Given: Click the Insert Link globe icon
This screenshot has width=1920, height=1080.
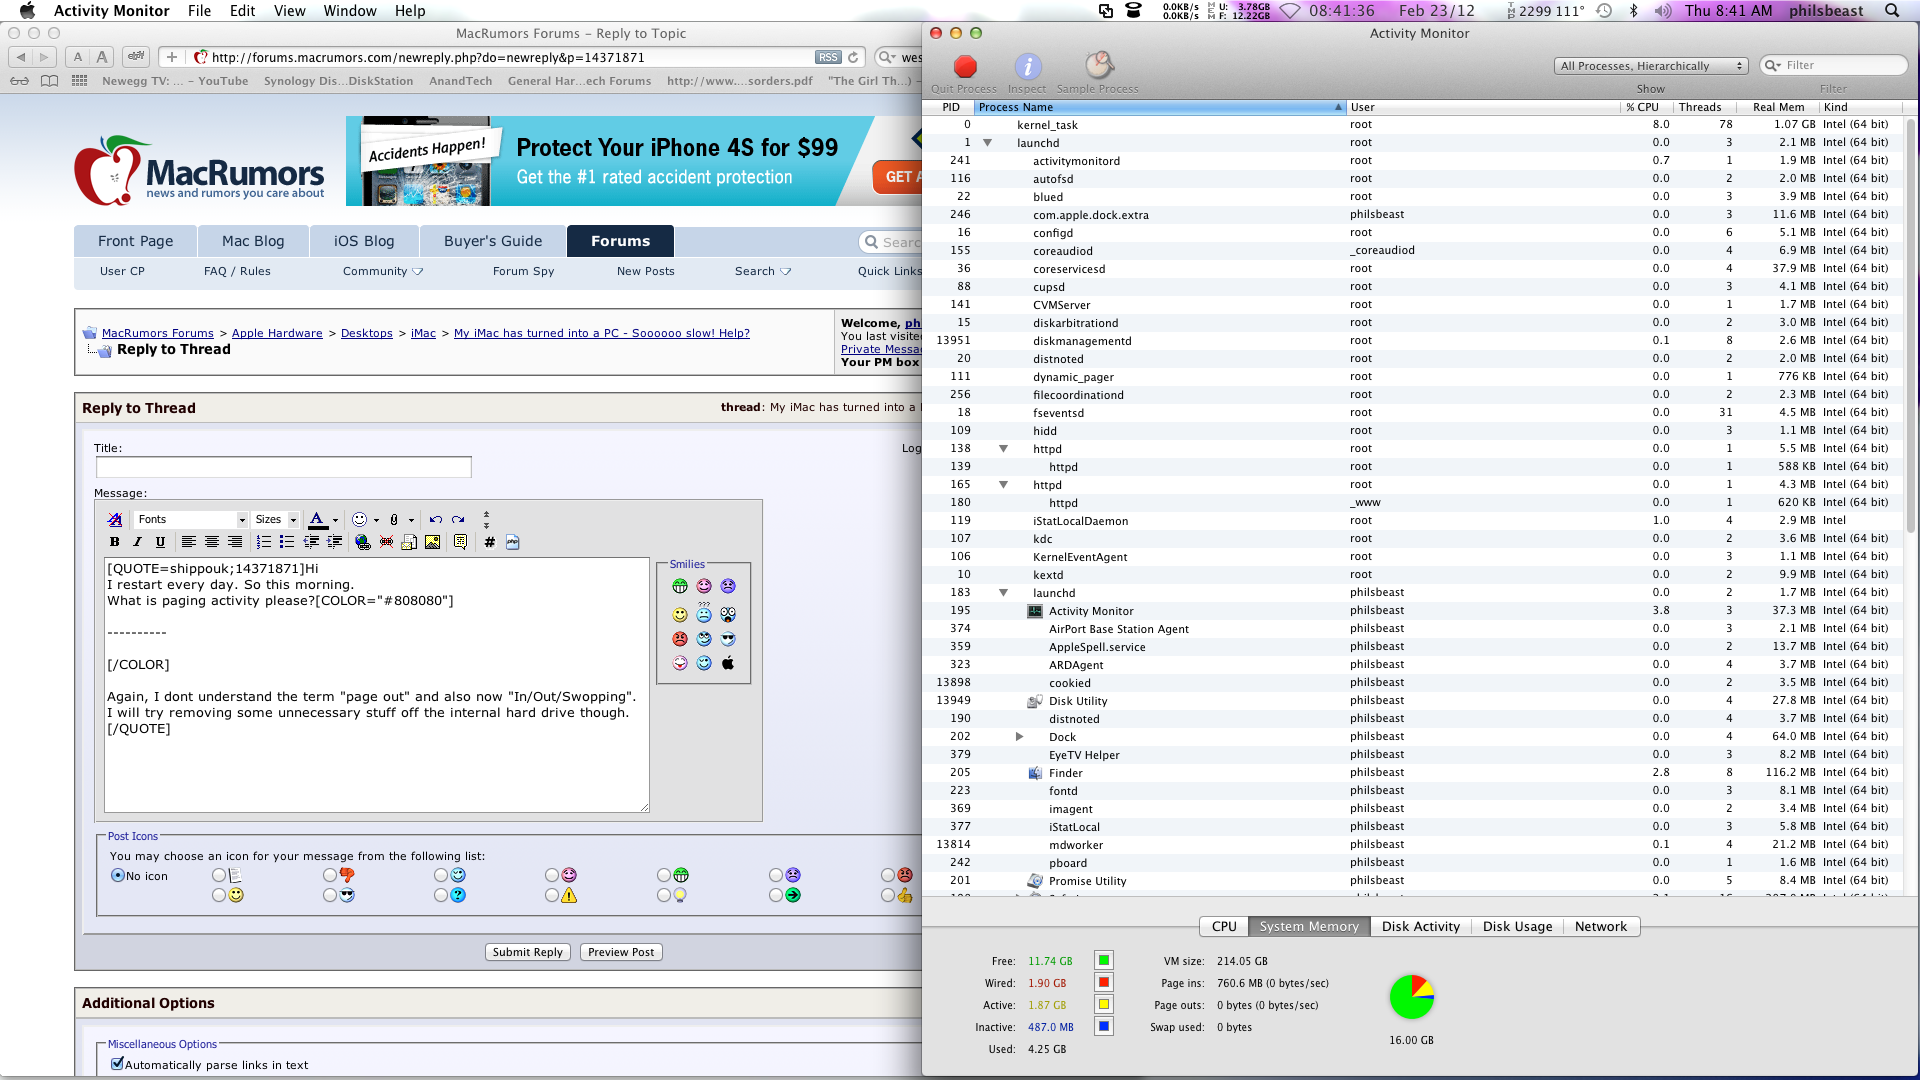Looking at the screenshot, I should (x=362, y=542).
